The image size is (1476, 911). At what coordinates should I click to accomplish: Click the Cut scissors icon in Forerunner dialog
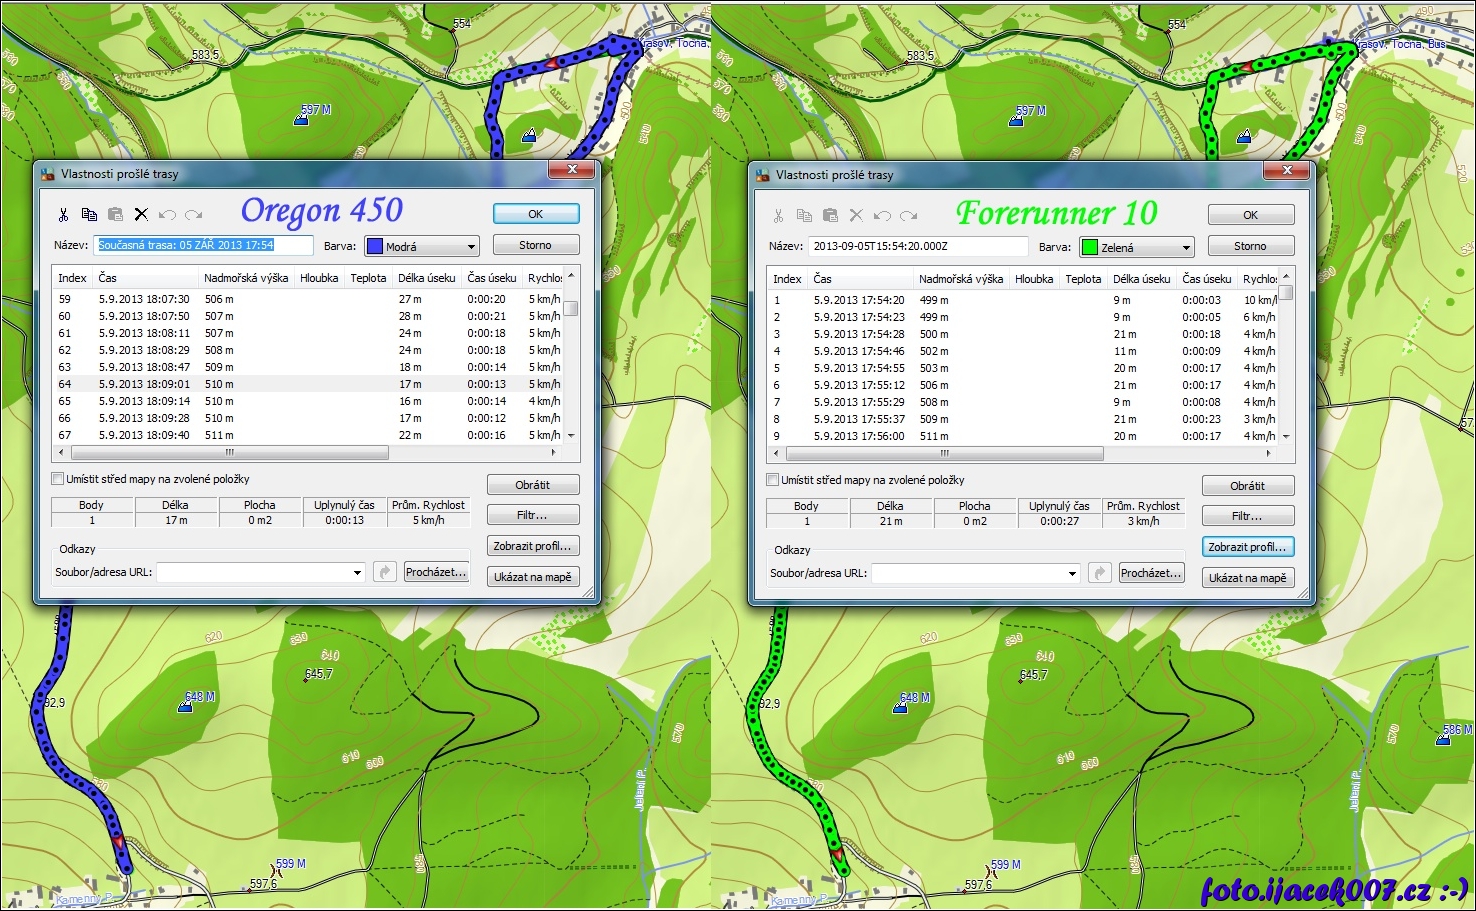tap(778, 215)
